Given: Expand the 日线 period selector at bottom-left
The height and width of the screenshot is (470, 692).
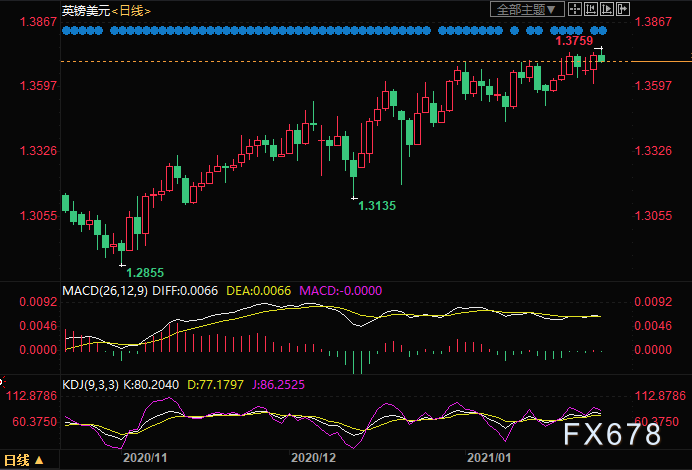Looking at the screenshot, I should click(23, 461).
